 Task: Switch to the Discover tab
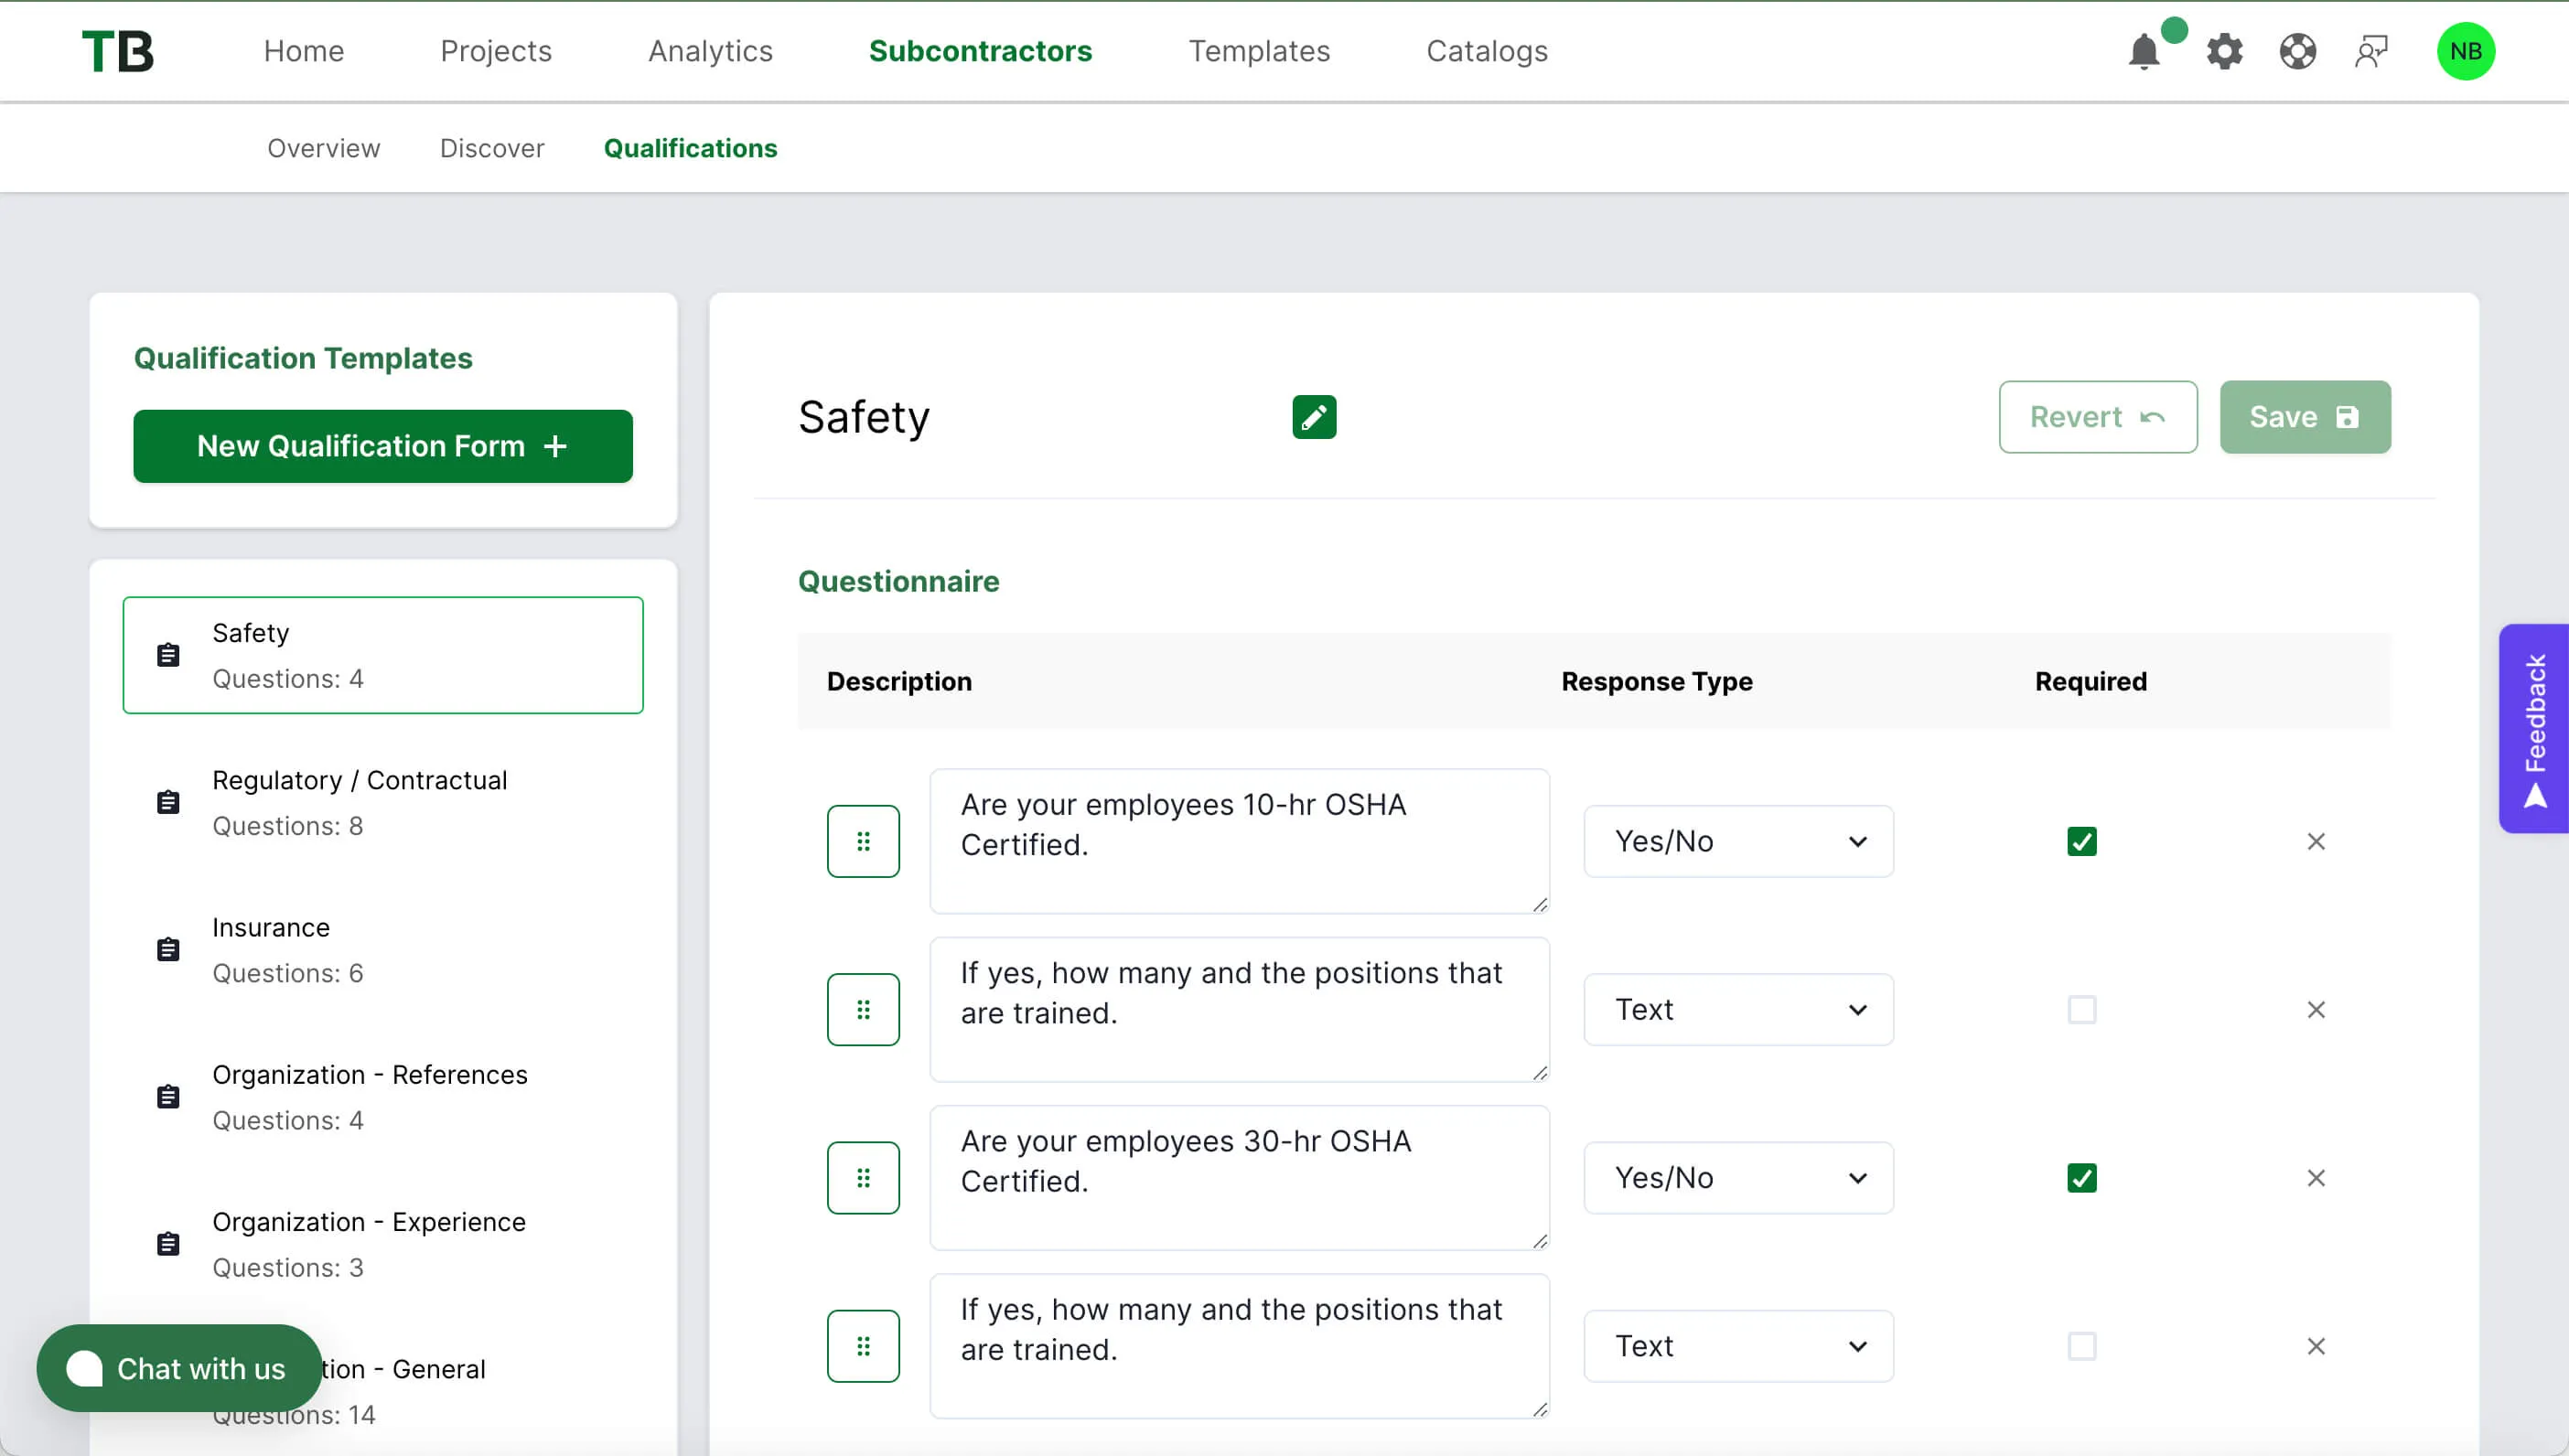491,148
